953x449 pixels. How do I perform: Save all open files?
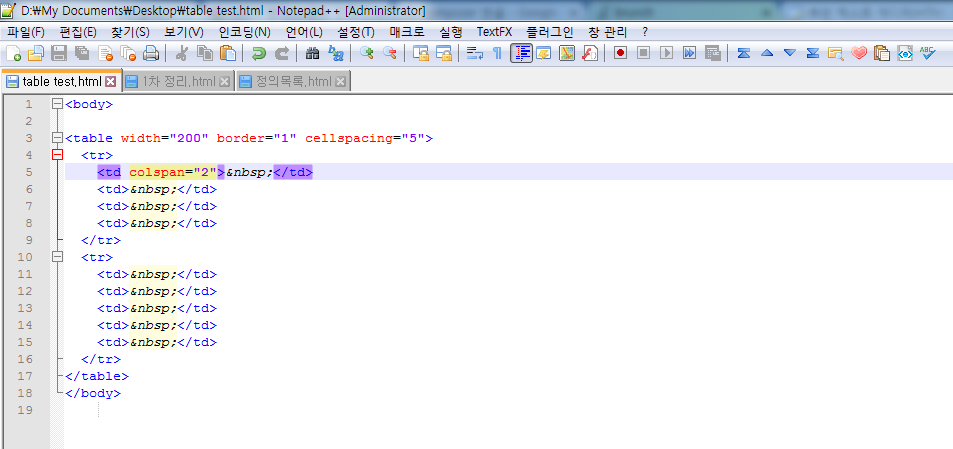coord(81,53)
